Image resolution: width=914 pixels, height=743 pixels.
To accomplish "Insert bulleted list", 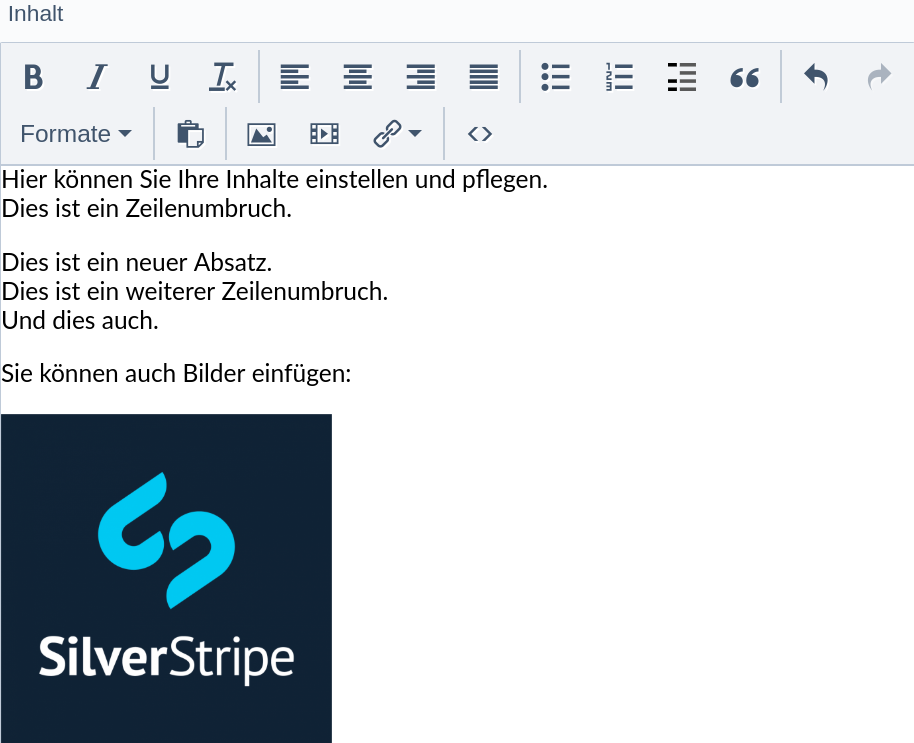I will pyautogui.click(x=556, y=77).
